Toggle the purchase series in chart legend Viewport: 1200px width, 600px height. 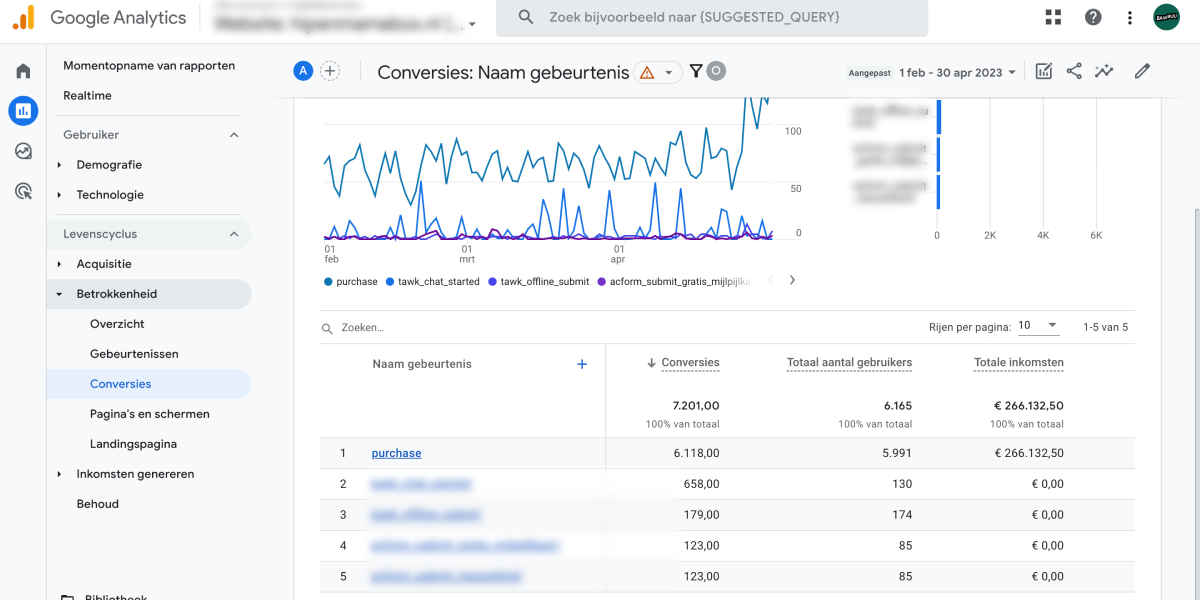click(351, 282)
